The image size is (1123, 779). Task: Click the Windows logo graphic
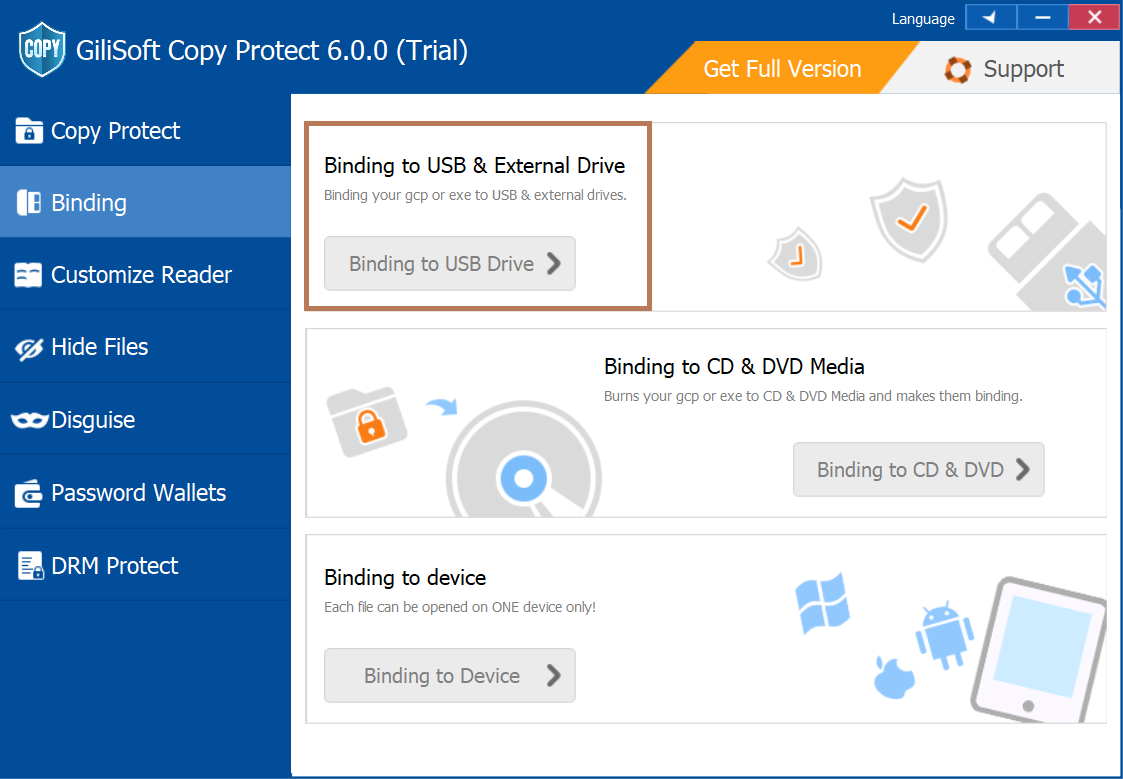pyautogui.click(x=822, y=603)
